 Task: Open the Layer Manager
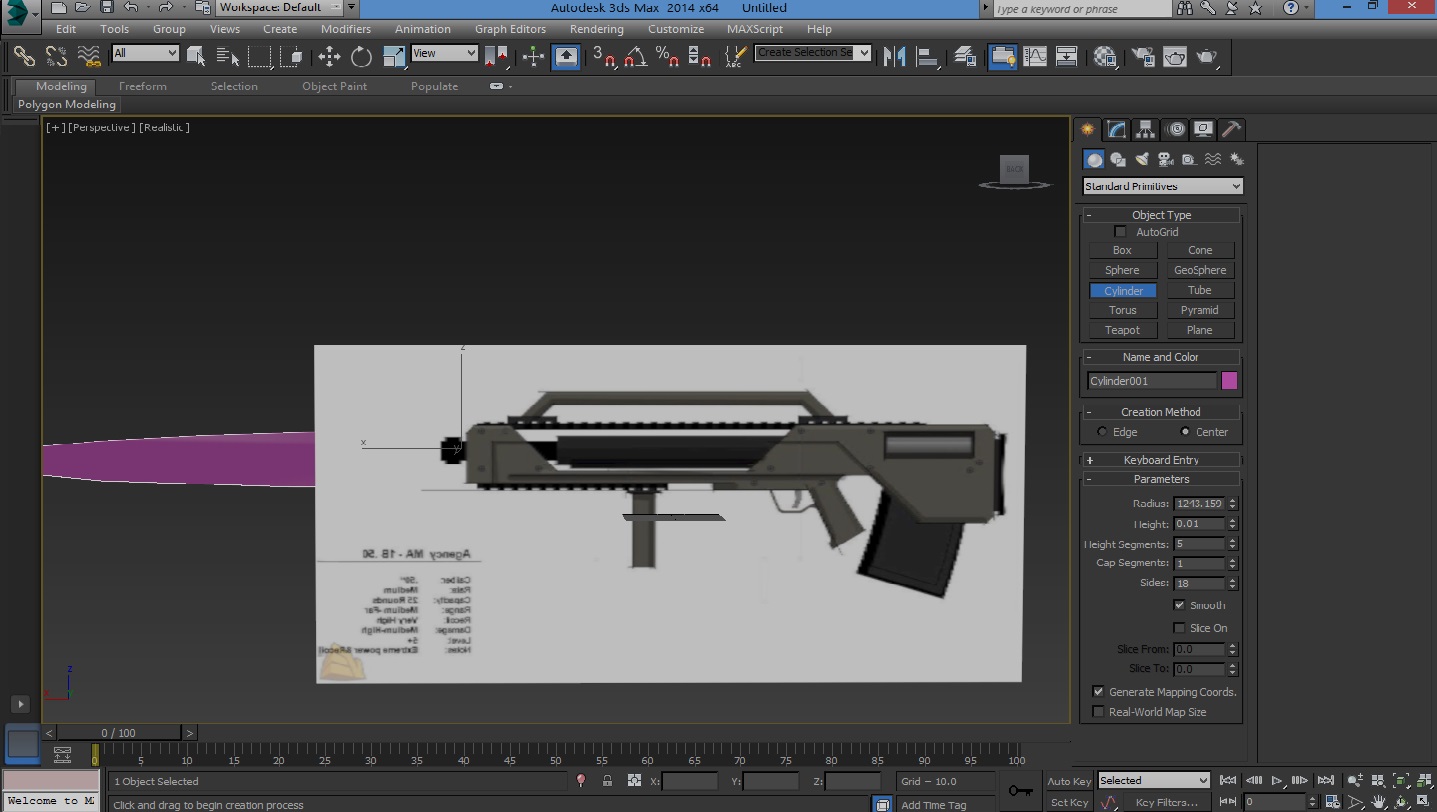pyautogui.click(x=965, y=56)
